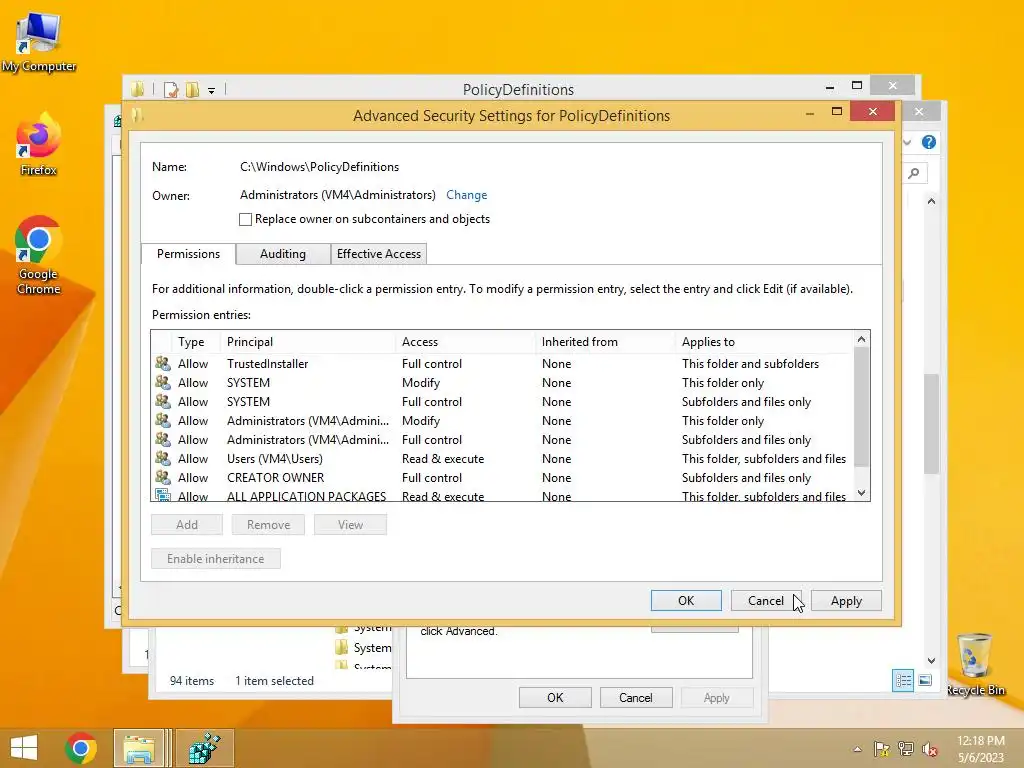Click the TrustedInstaller entry principal icon

[x=163, y=363]
